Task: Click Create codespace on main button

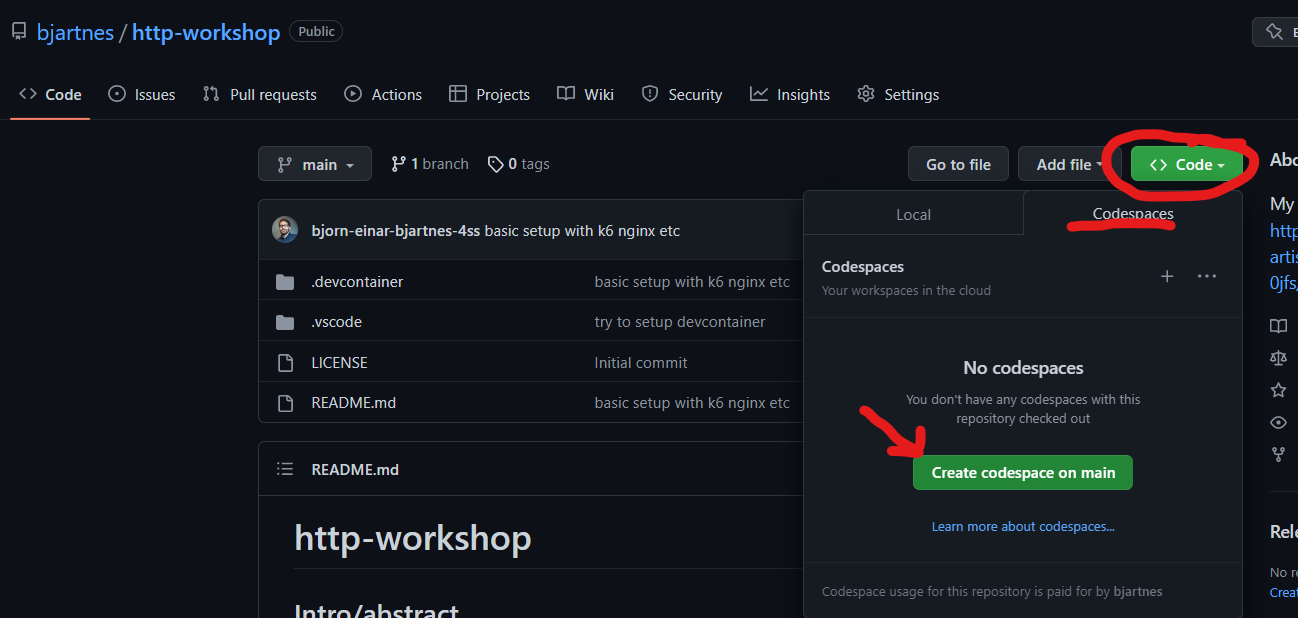Action: pyautogui.click(x=1023, y=472)
